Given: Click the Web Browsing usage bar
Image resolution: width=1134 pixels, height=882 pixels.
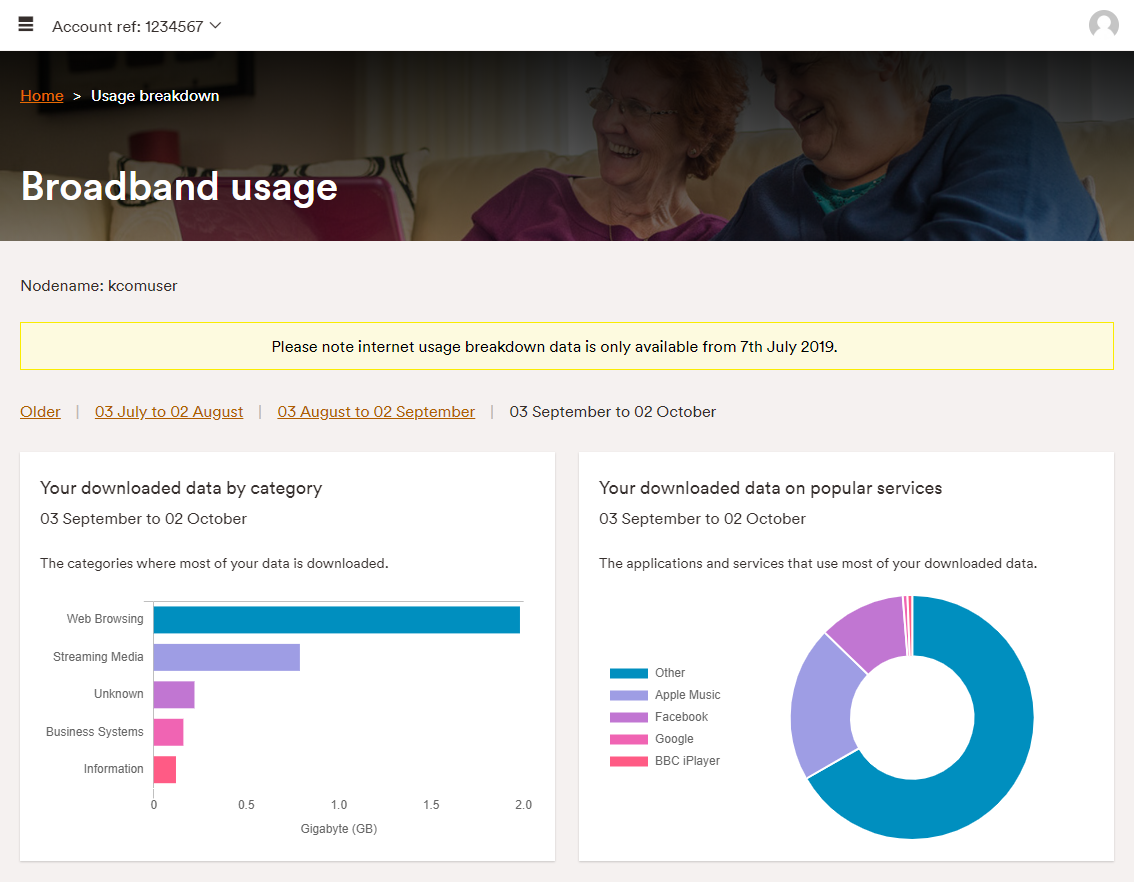Looking at the screenshot, I should point(335,619).
